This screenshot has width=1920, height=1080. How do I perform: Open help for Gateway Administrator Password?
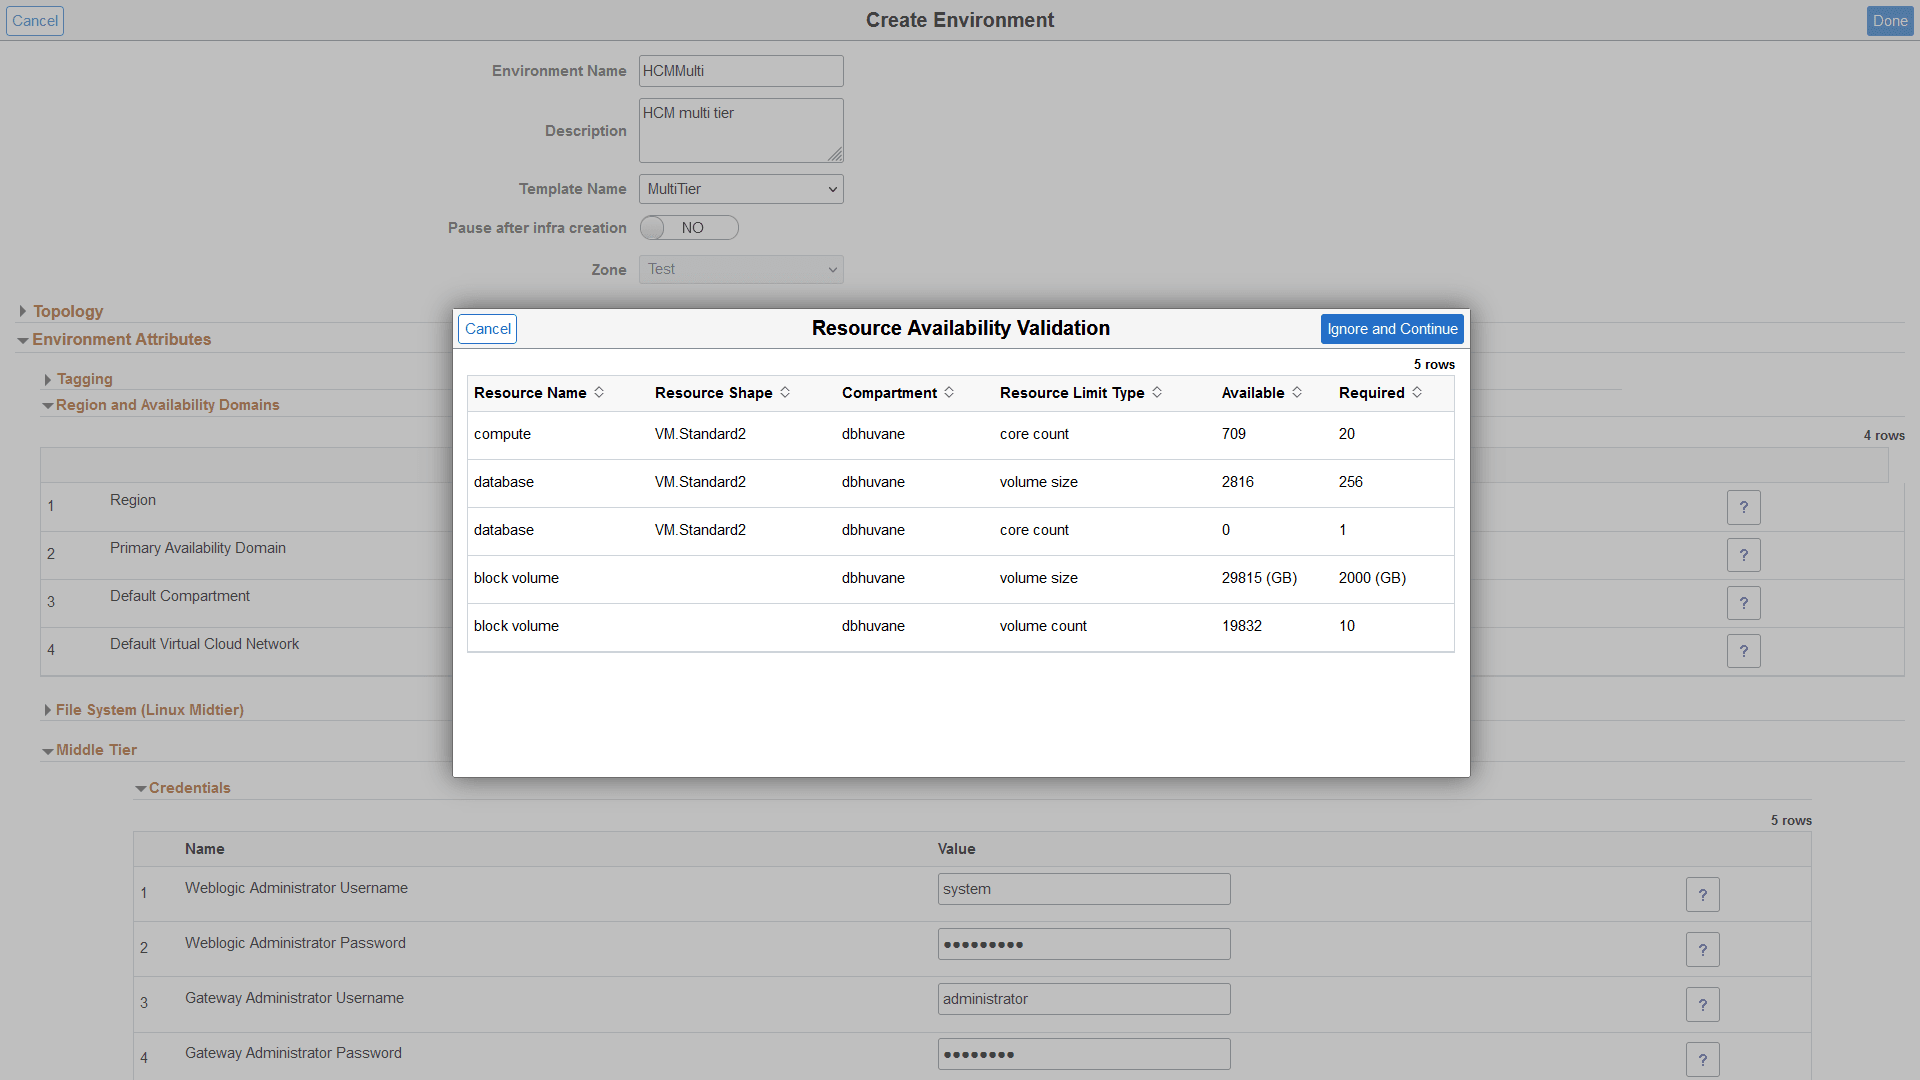click(x=1702, y=1059)
